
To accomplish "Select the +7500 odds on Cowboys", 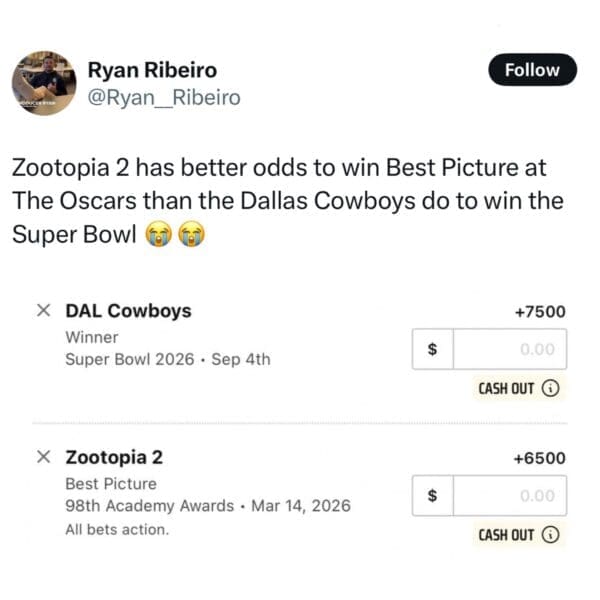I will 539,312.
